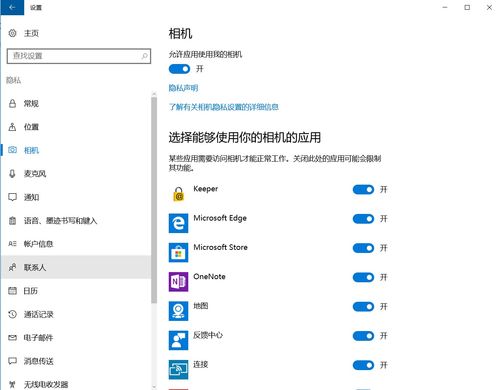The width and height of the screenshot is (500, 390).
Task: Disable camera access for Keeper
Action: [x=363, y=190]
